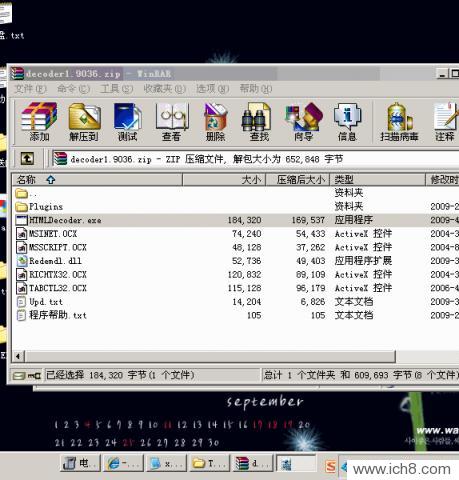Screen dimensions: 459x480
Task: Click the 测试 (Test) toolbar icon
Action: click(128, 122)
